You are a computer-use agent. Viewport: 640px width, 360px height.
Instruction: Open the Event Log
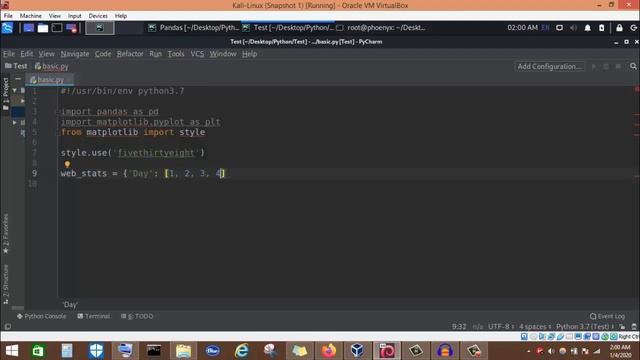click(x=607, y=316)
